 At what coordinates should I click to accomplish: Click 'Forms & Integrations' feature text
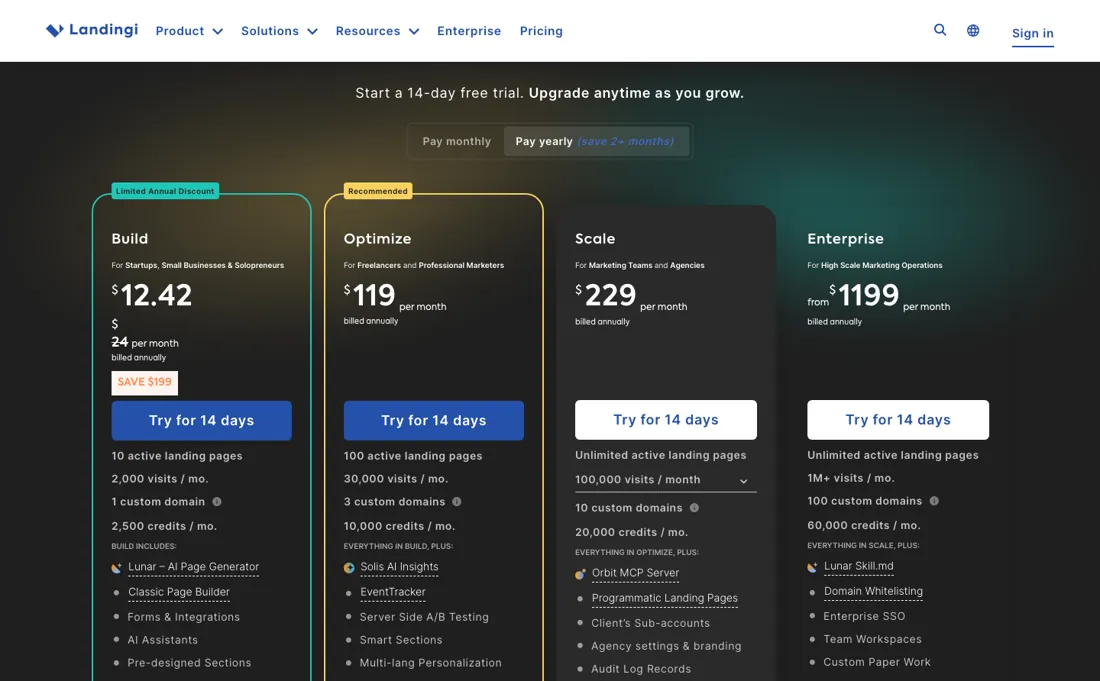184,617
